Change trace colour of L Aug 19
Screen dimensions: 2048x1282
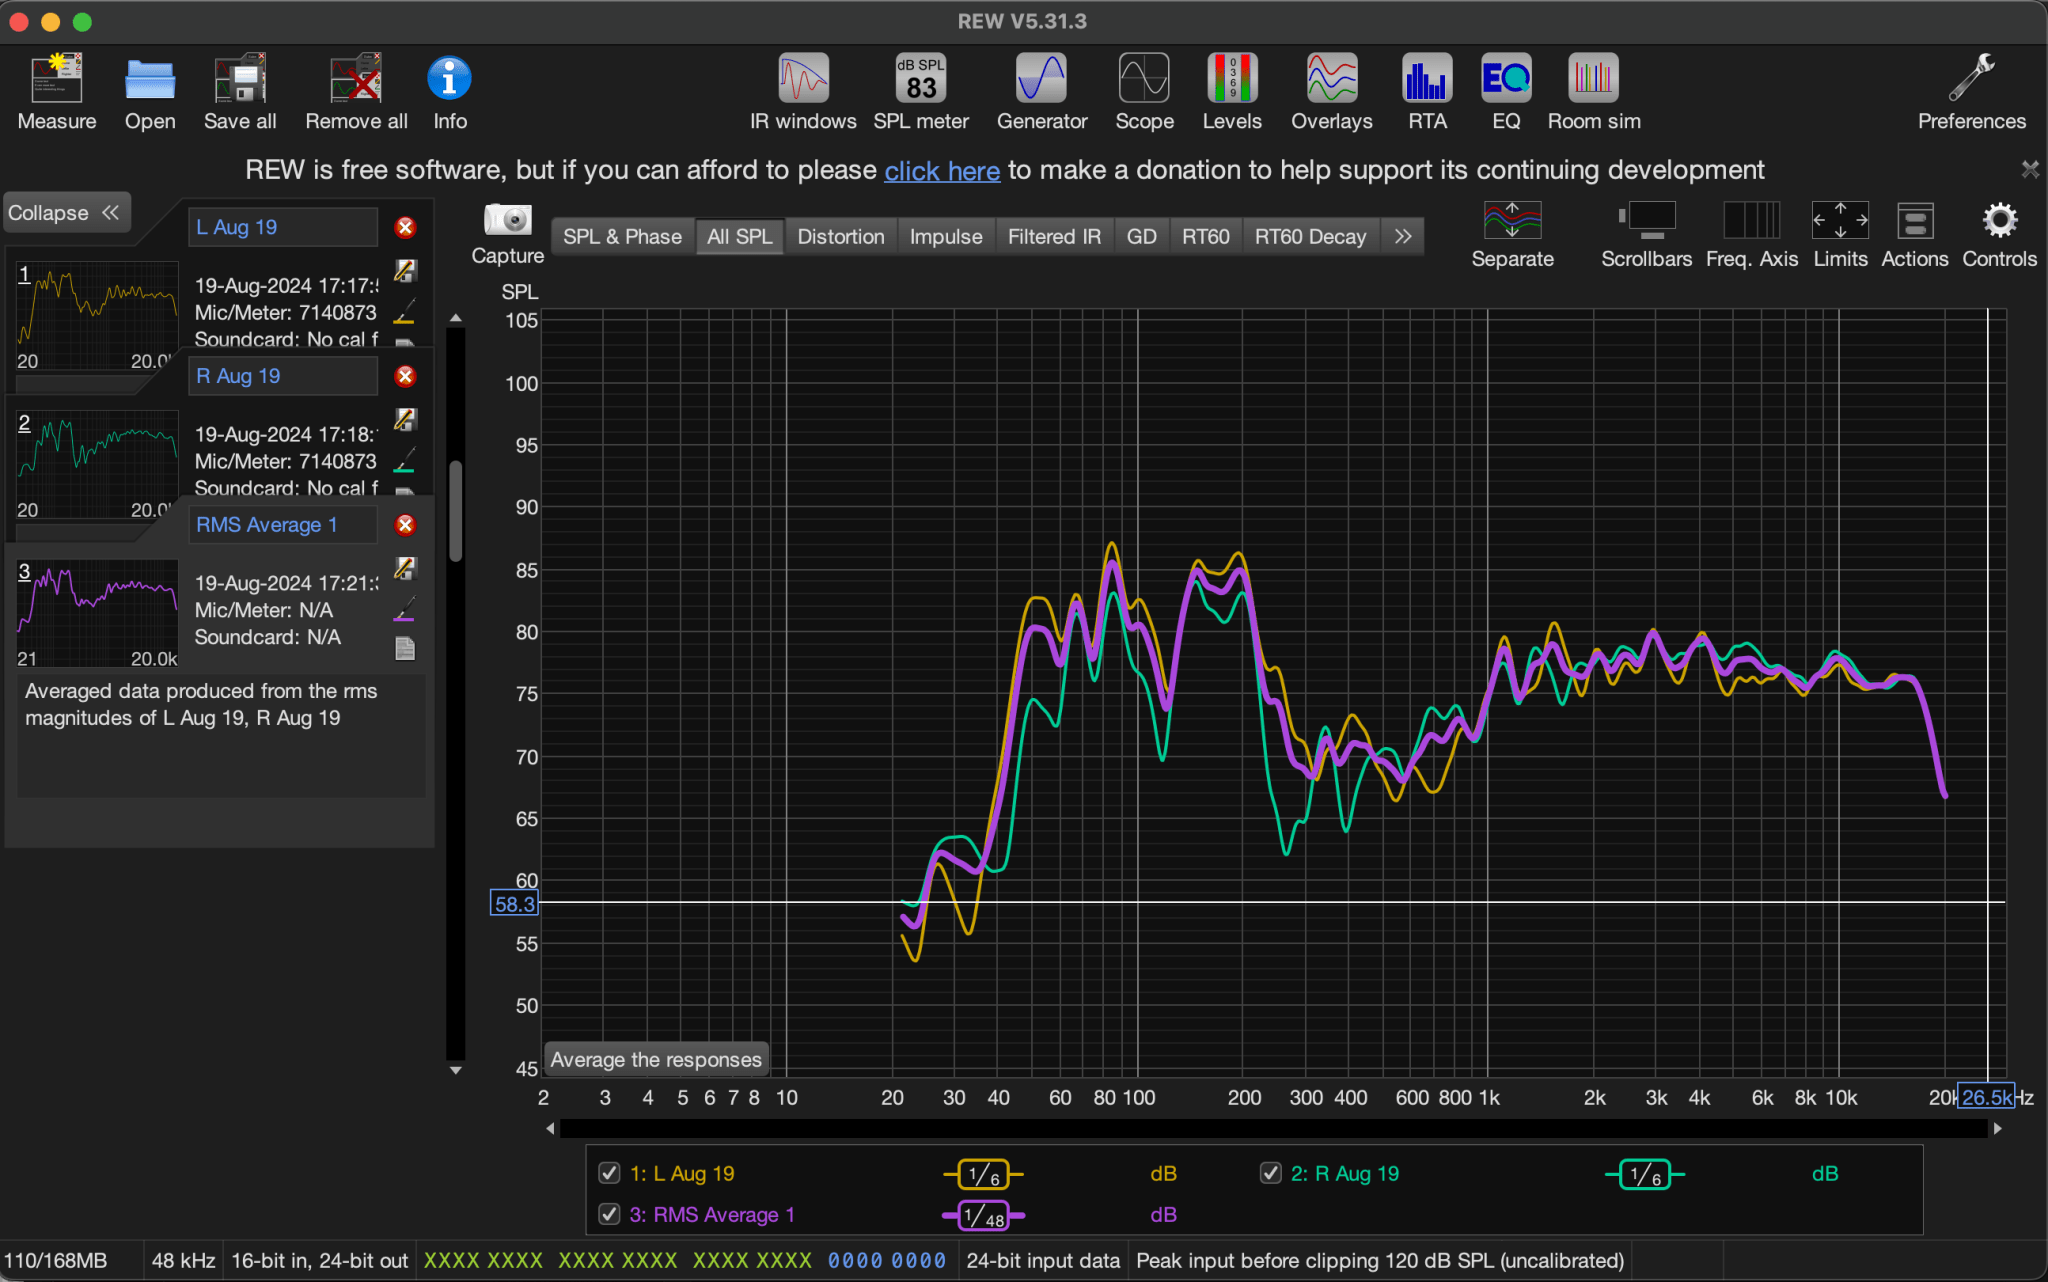(404, 311)
